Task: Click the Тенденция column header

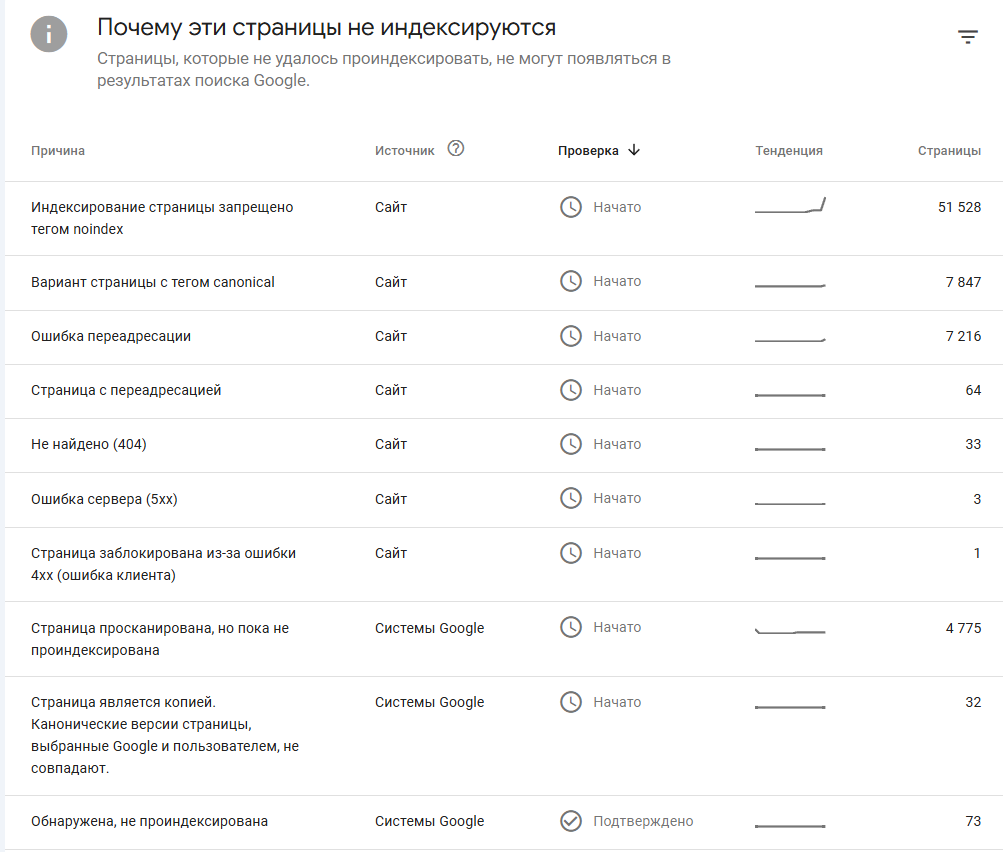Action: pos(789,151)
